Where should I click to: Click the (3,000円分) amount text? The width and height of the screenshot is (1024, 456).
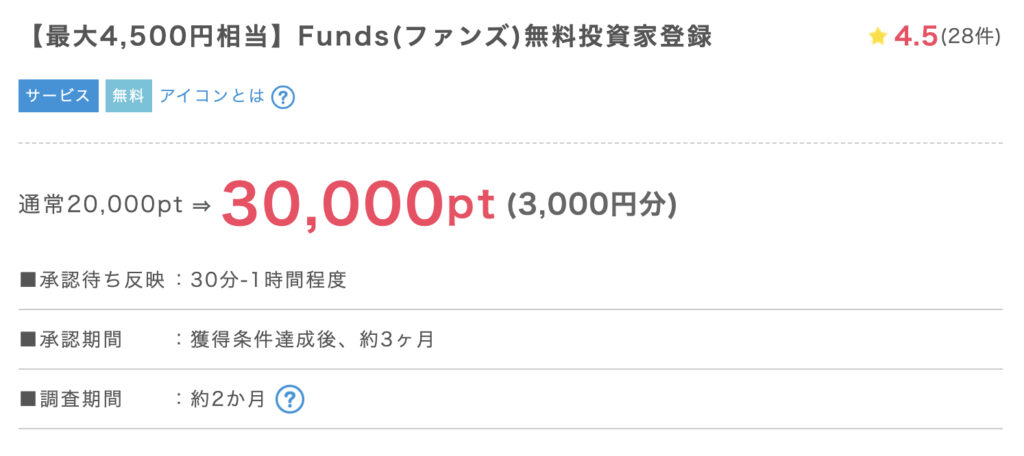click(x=592, y=204)
